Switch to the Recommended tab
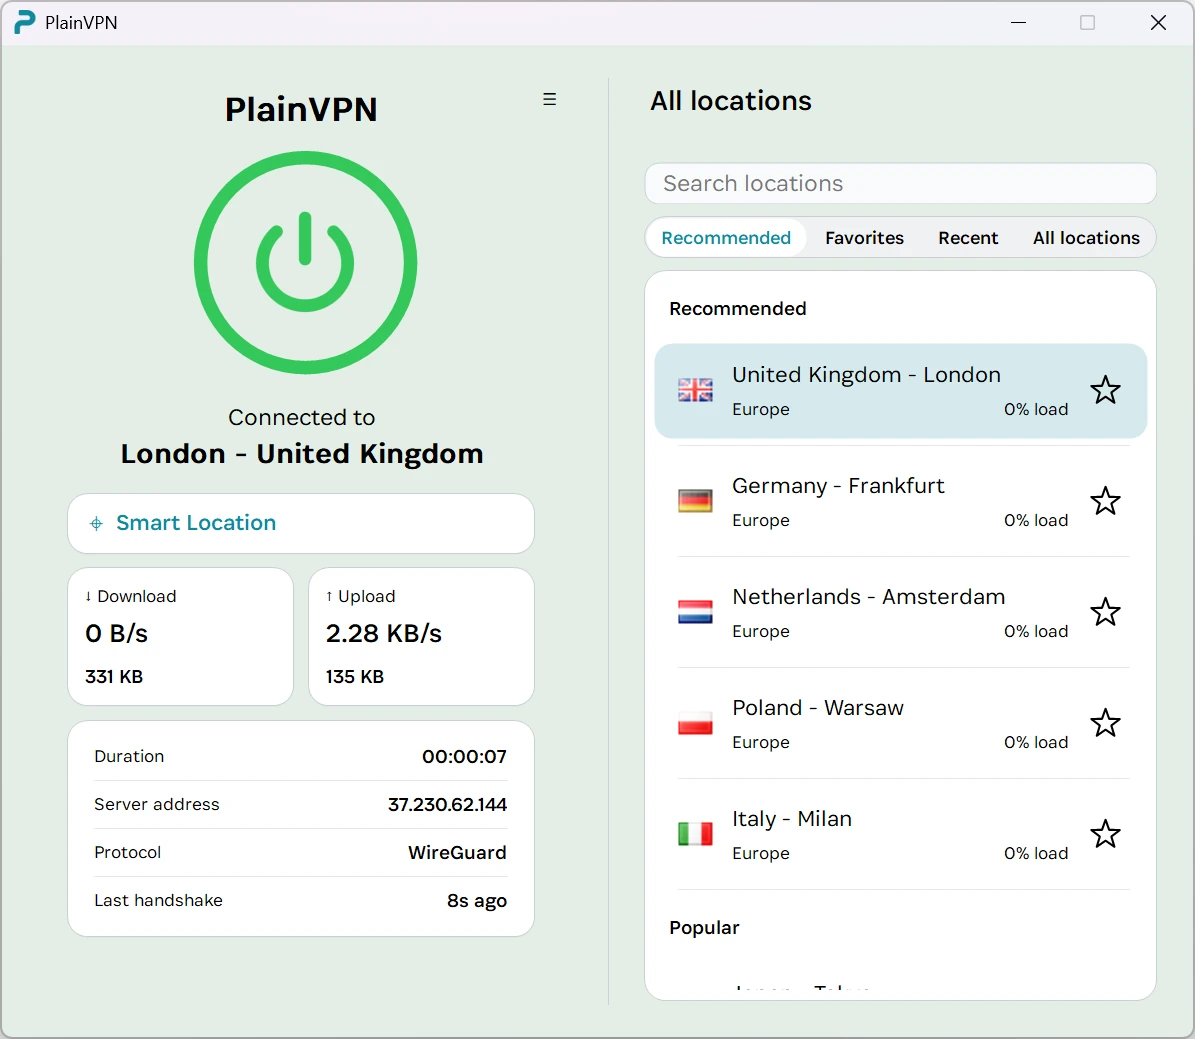Image resolution: width=1195 pixels, height=1039 pixels. (726, 238)
